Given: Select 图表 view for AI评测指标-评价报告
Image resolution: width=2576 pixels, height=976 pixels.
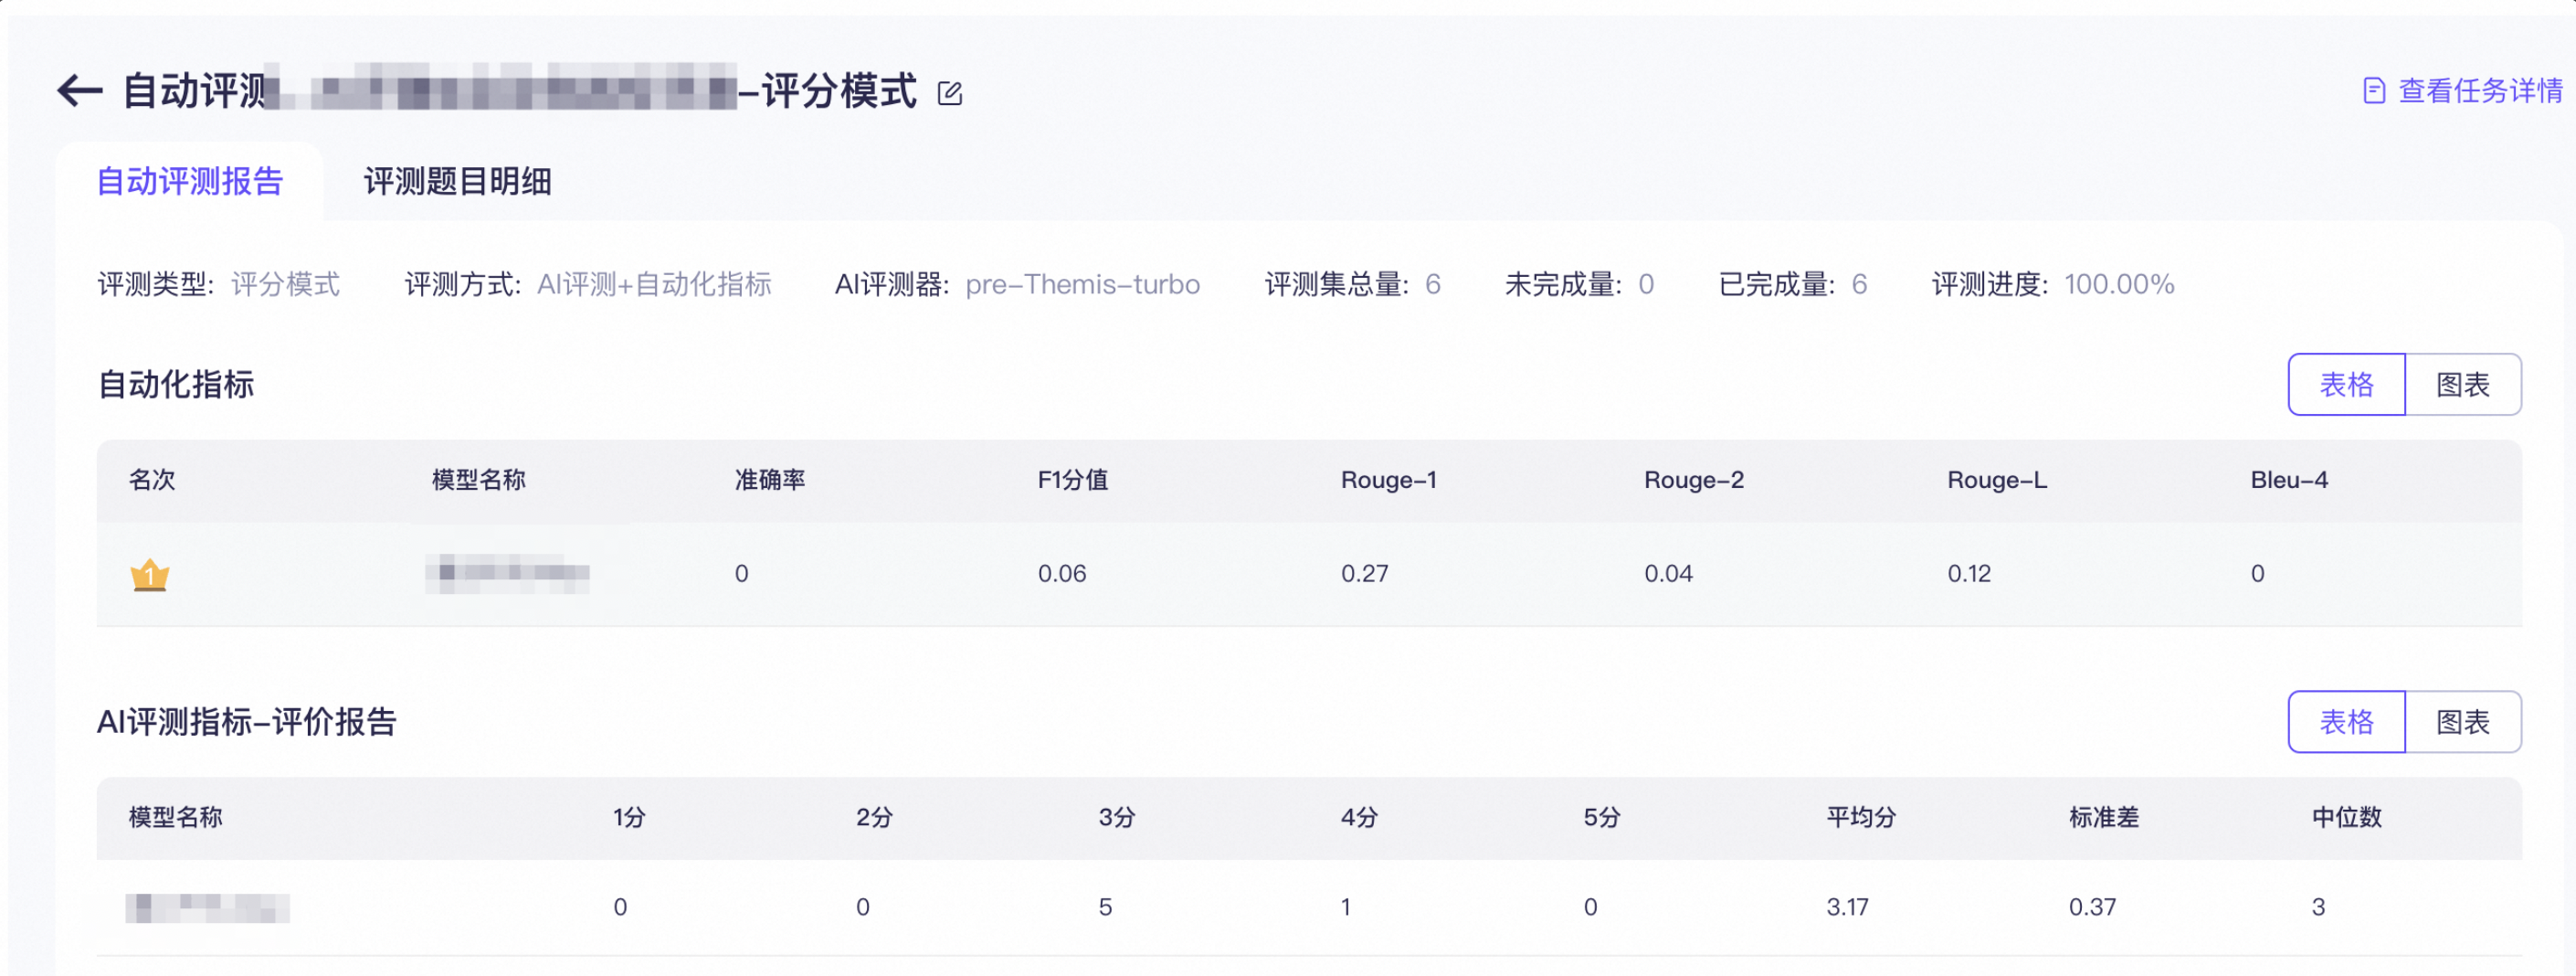Looking at the screenshot, I should (2463, 721).
